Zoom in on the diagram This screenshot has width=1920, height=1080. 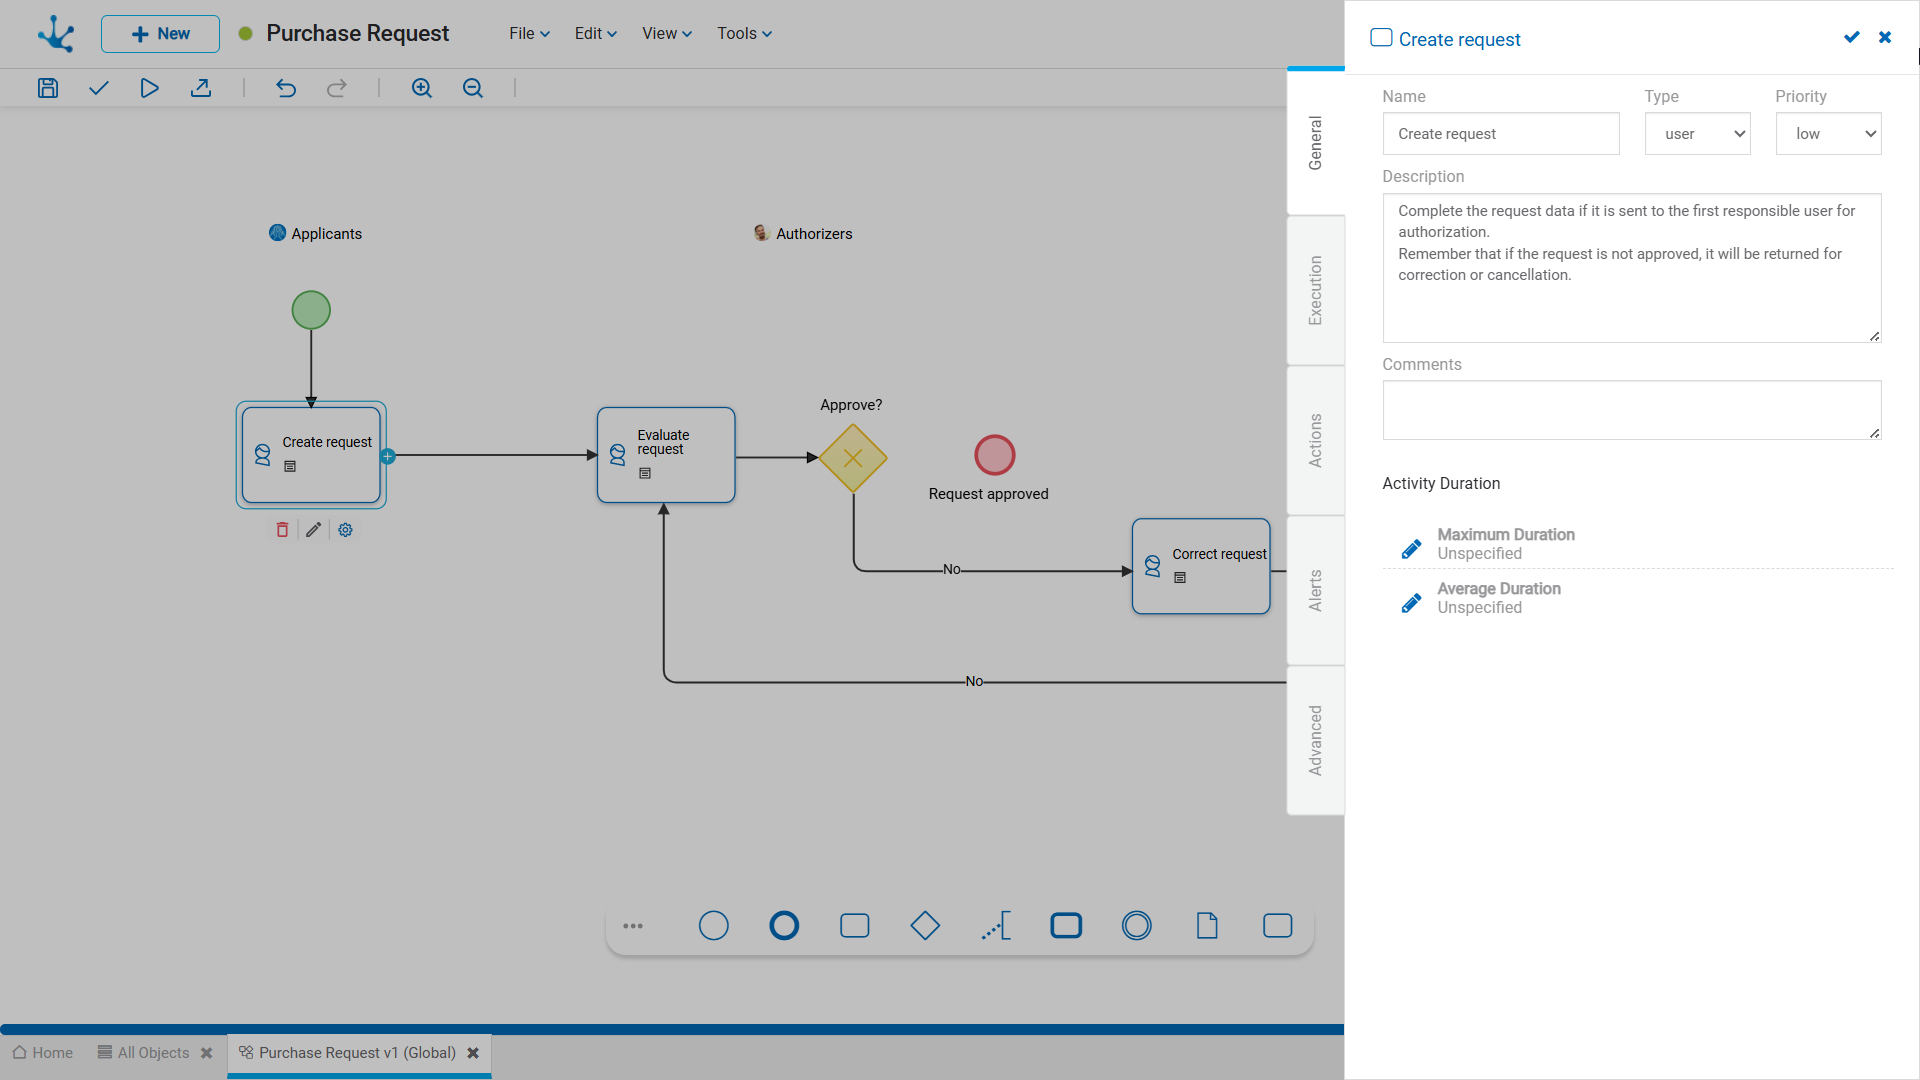click(x=422, y=88)
